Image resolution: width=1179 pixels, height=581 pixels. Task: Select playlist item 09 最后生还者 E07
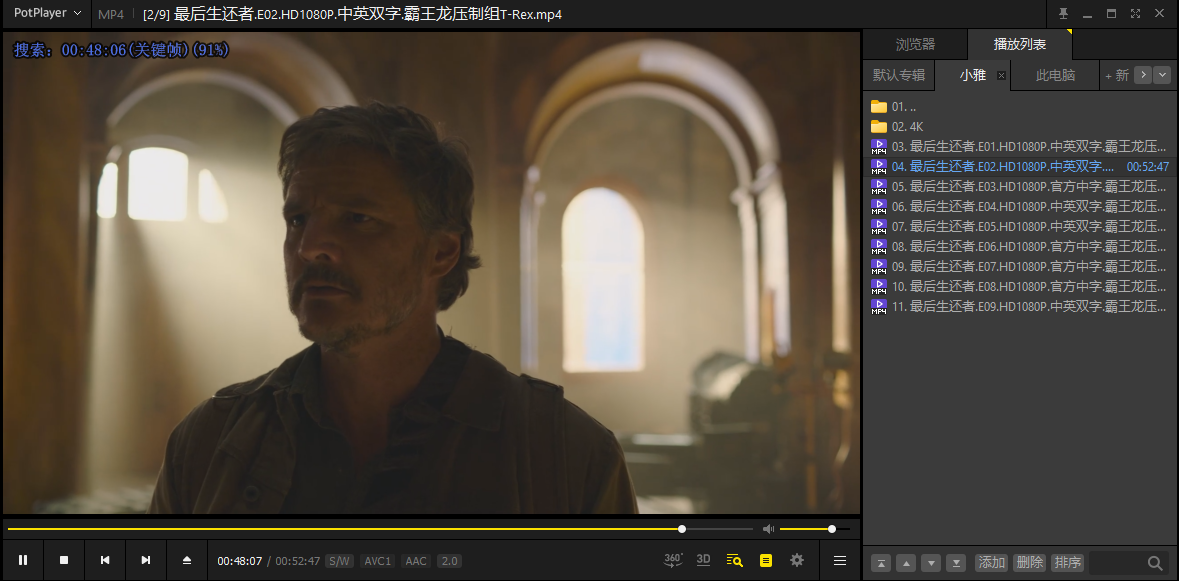tap(1020, 267)
